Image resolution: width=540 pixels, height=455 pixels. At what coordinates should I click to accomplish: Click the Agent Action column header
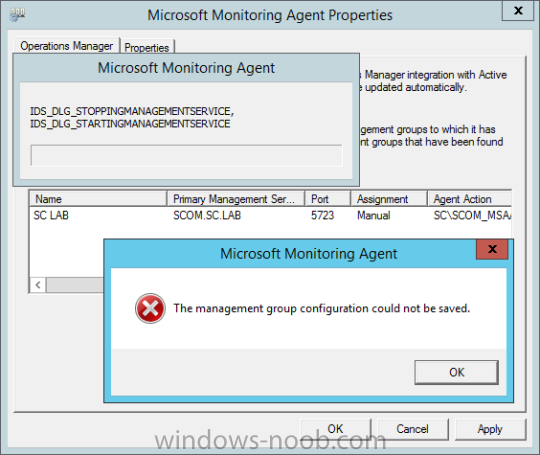point(469,199)
